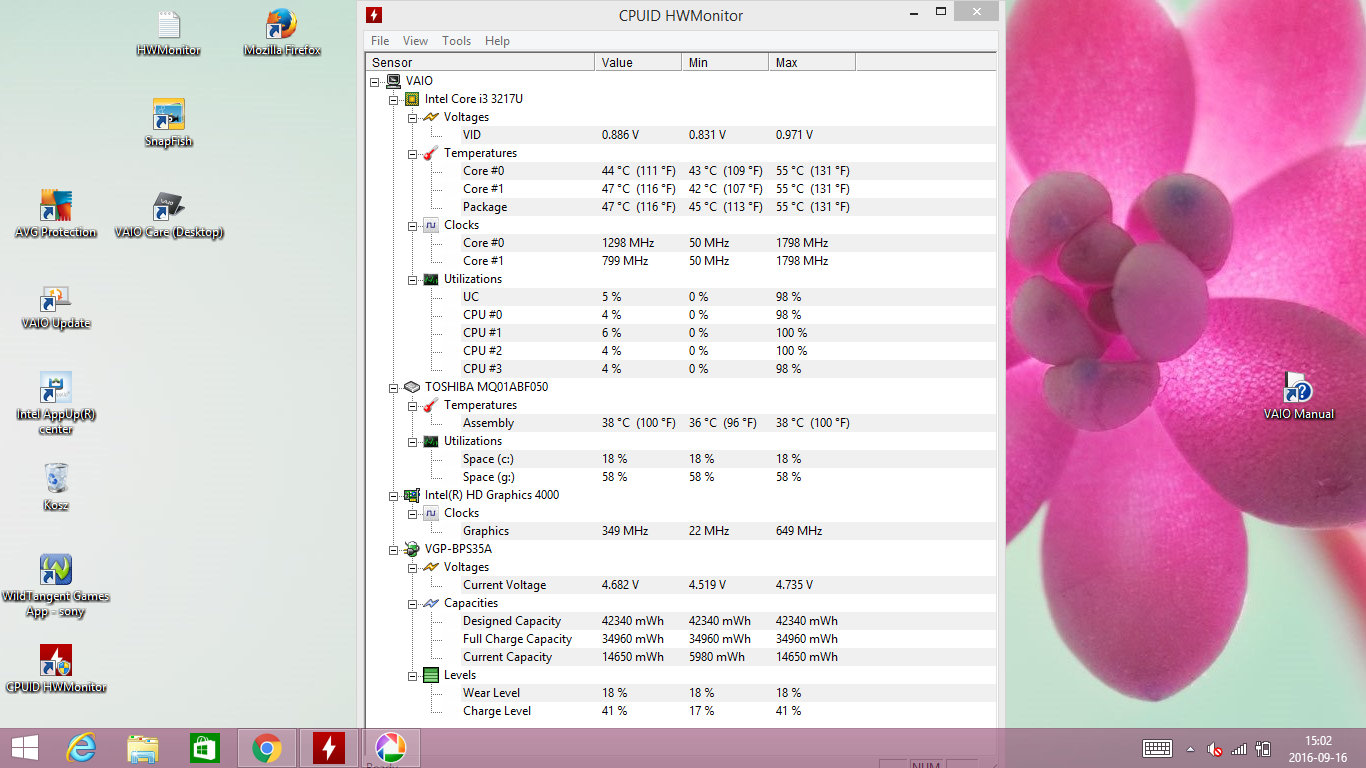Open VAIO Update desktop shortcut
The height and width of the screenshot is (768, 1366).
56,305
